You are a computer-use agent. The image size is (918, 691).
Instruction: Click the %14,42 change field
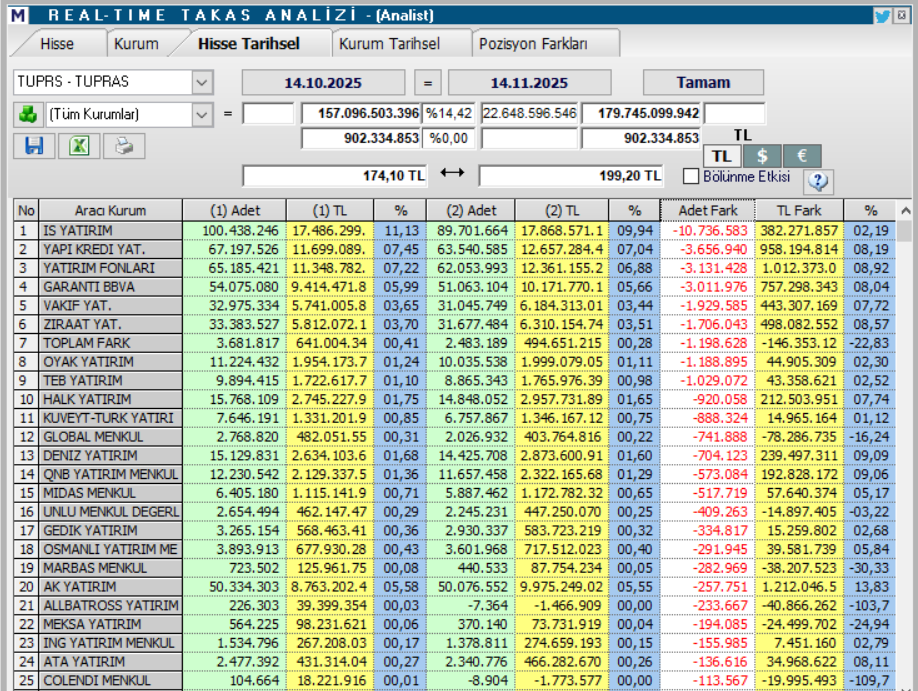pos(449,114)
